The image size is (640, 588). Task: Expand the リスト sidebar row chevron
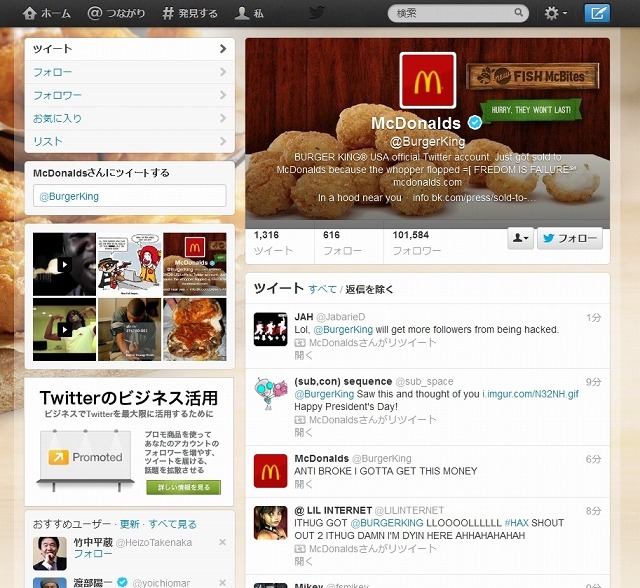click(222, 141)
